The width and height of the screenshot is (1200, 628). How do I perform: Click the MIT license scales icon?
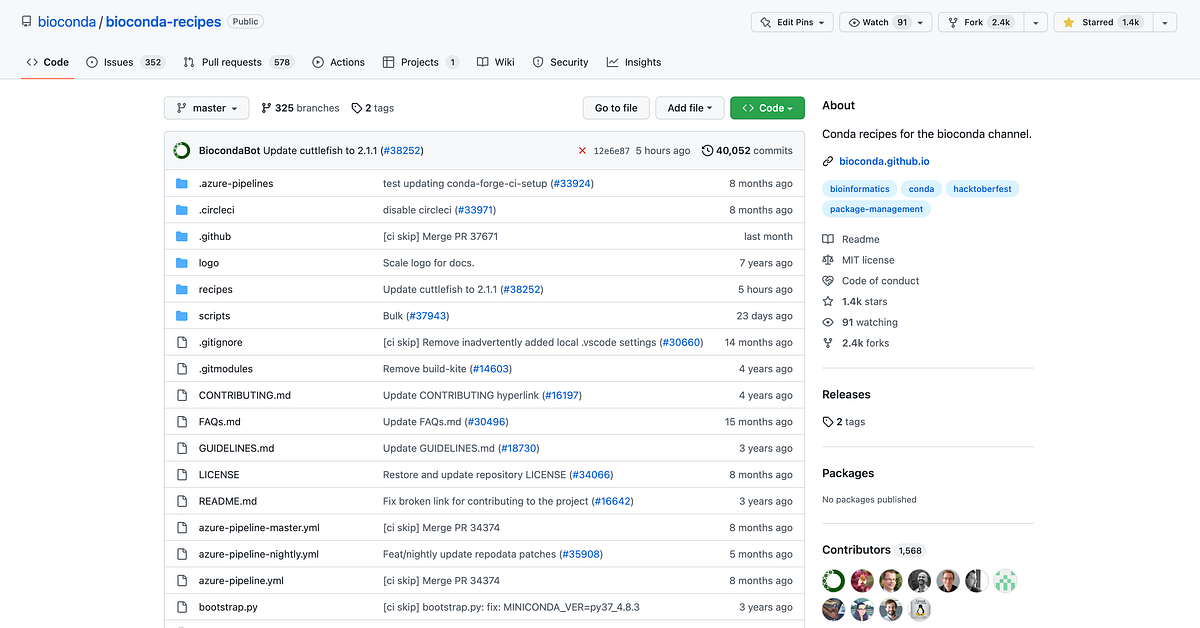pos(827,260)
